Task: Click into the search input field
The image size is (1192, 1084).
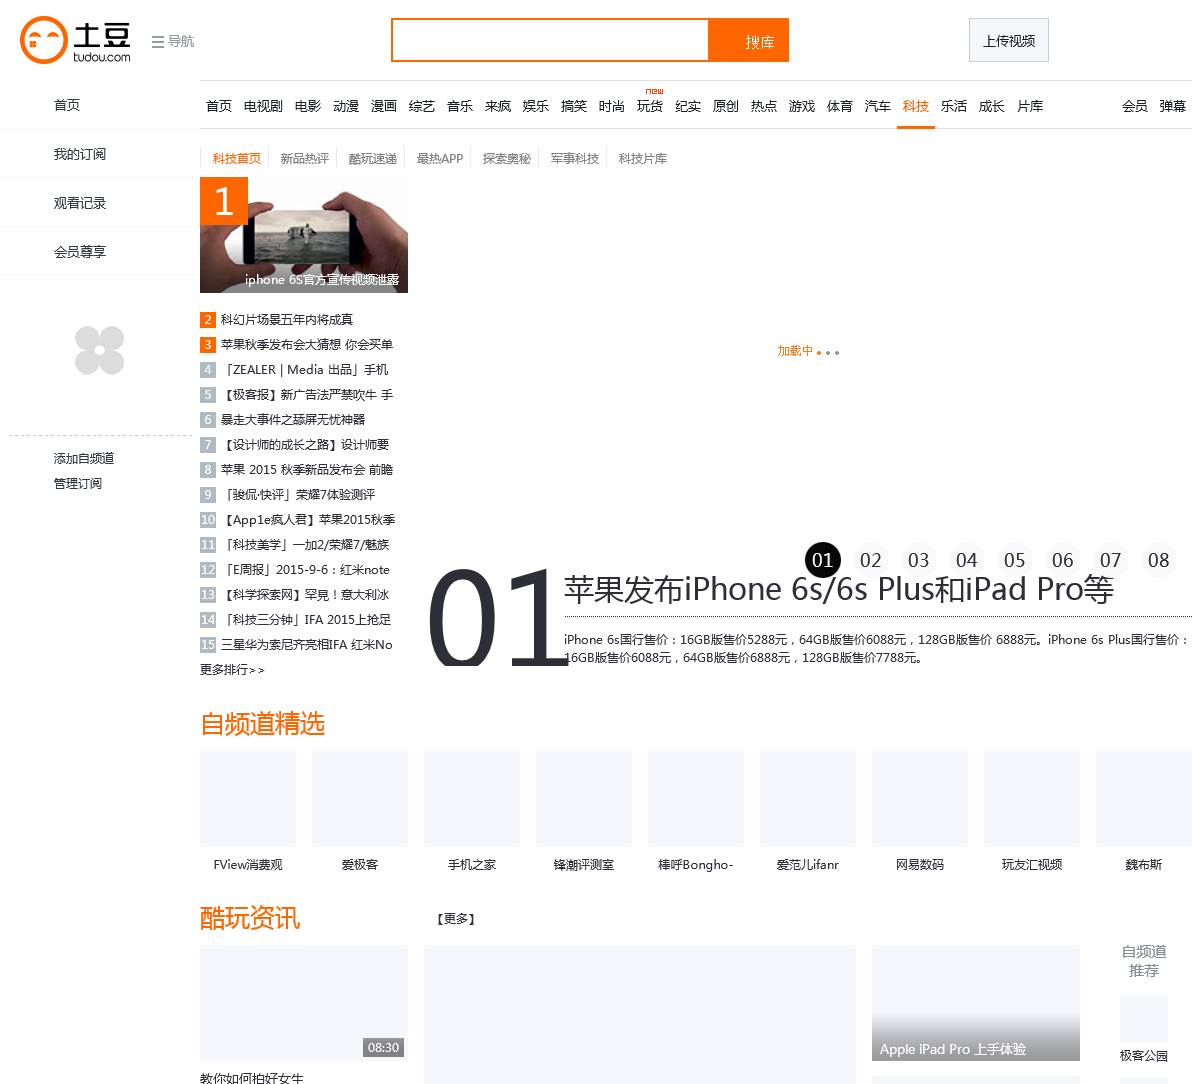Action: (x=550, y=40)
